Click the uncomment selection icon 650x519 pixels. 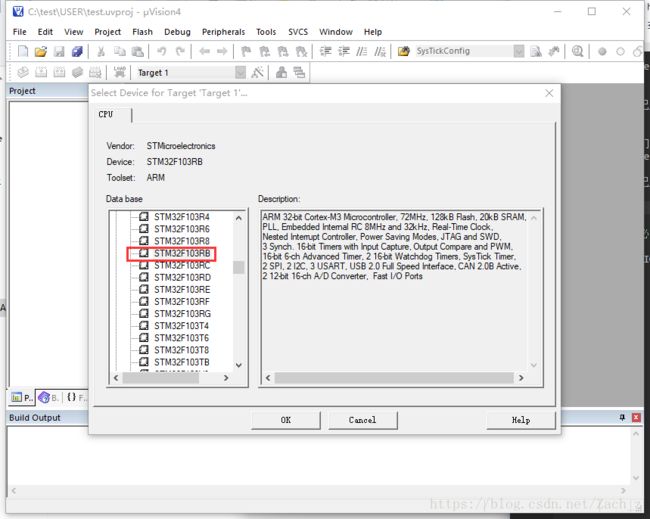[x=380, y=51]
